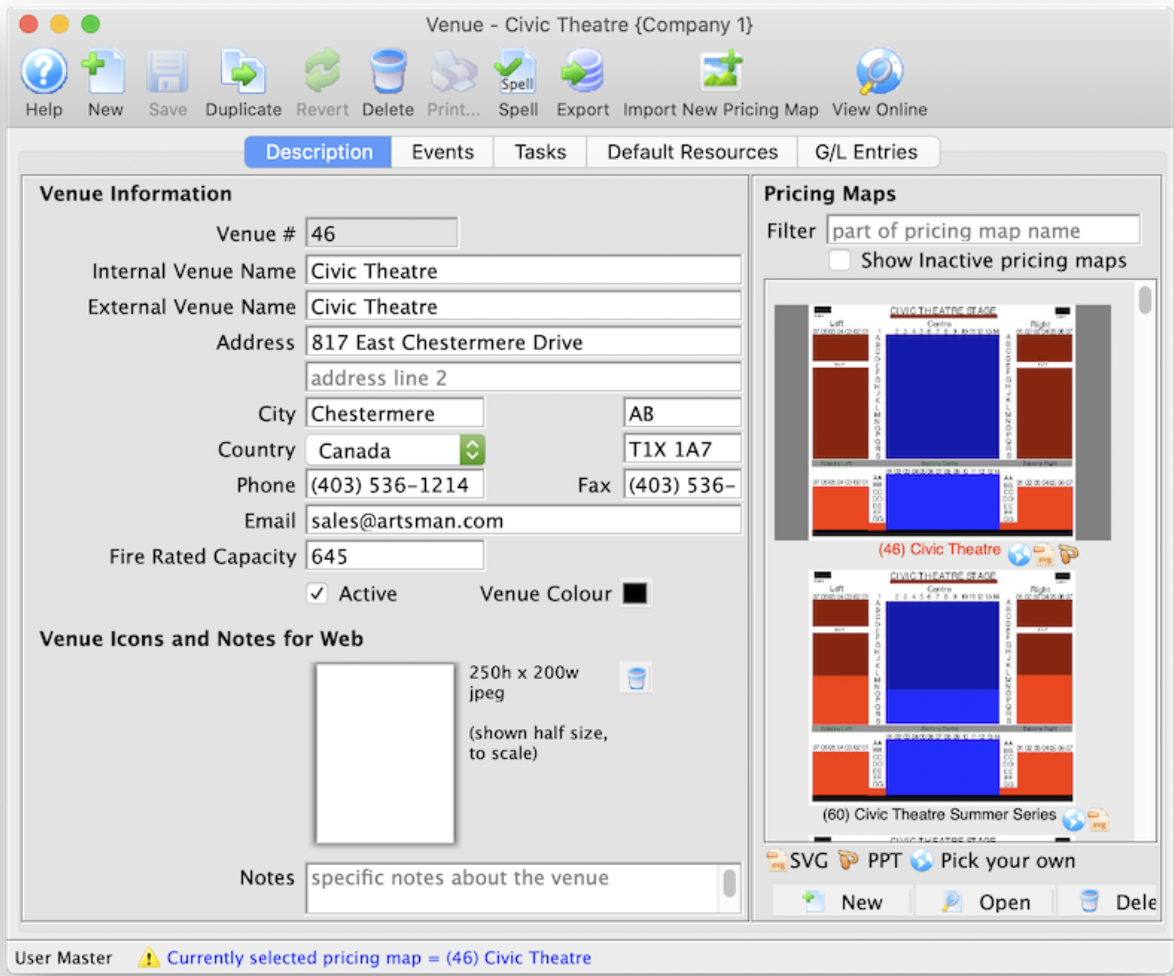Screen dimensions: 1174x976
Task: Click the Fire Rated Capacity field
Action: 395,556
